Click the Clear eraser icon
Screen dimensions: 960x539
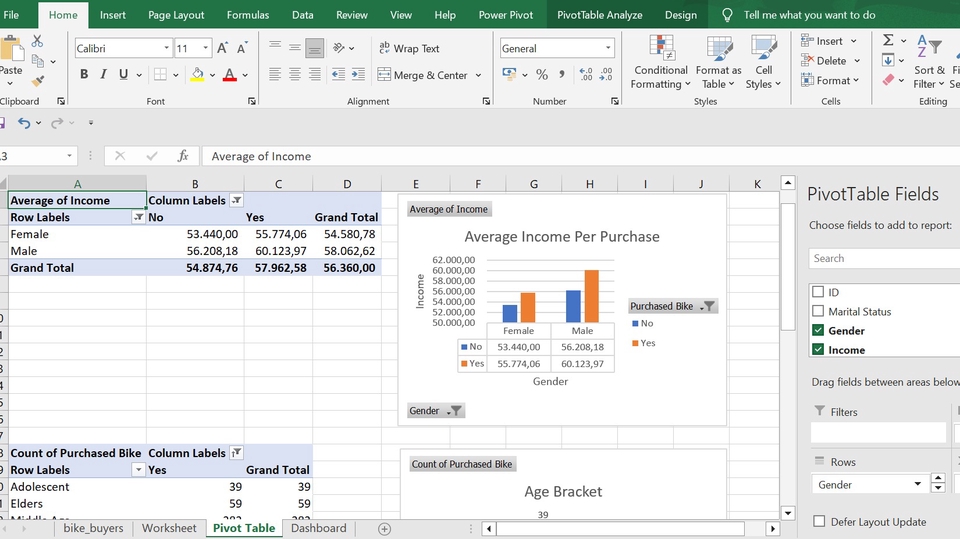click(888, 80)
